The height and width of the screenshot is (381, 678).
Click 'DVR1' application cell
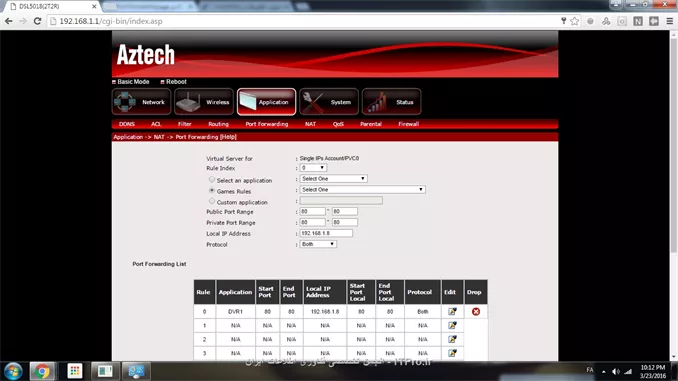pos(235,311)
